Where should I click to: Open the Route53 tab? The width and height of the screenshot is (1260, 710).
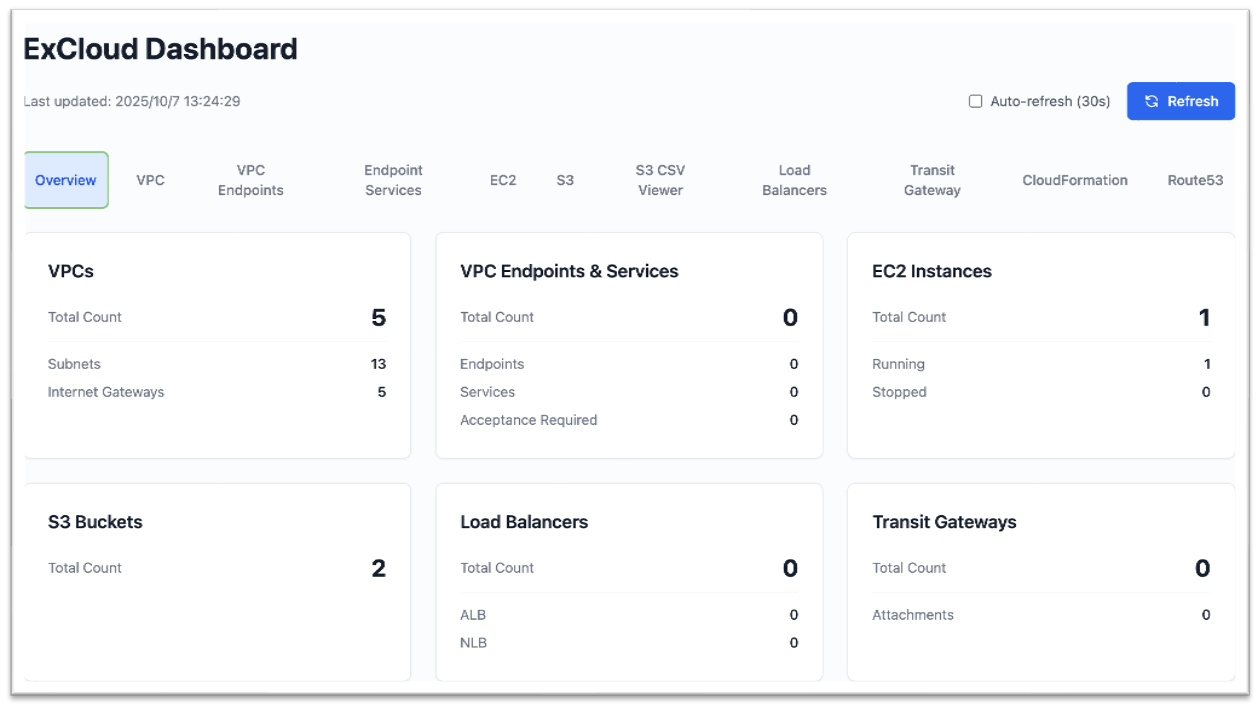tap(1195, 180)
